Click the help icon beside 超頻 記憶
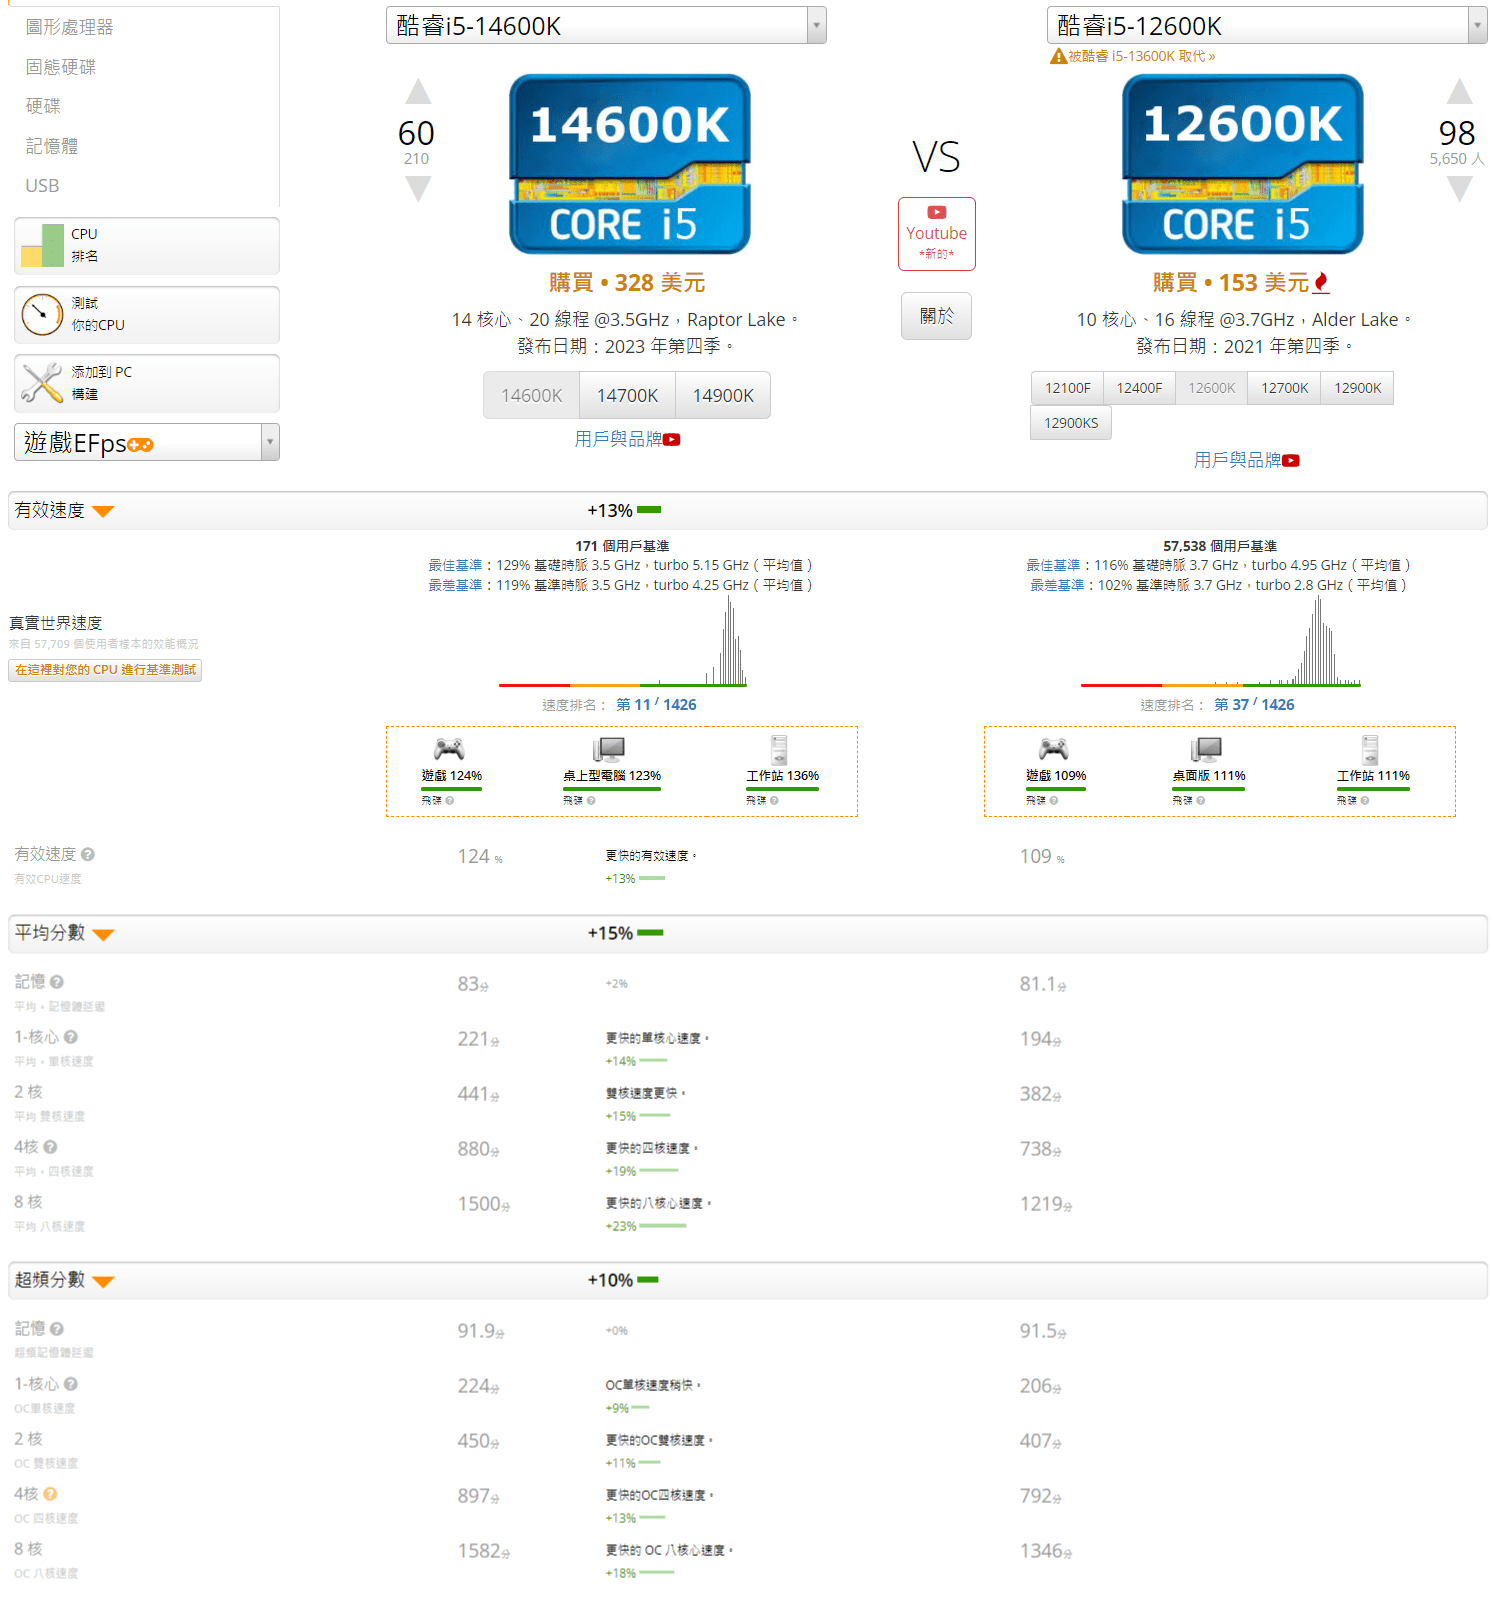The height and width of the screenshot is (1603, 1491). point(57,1329)
